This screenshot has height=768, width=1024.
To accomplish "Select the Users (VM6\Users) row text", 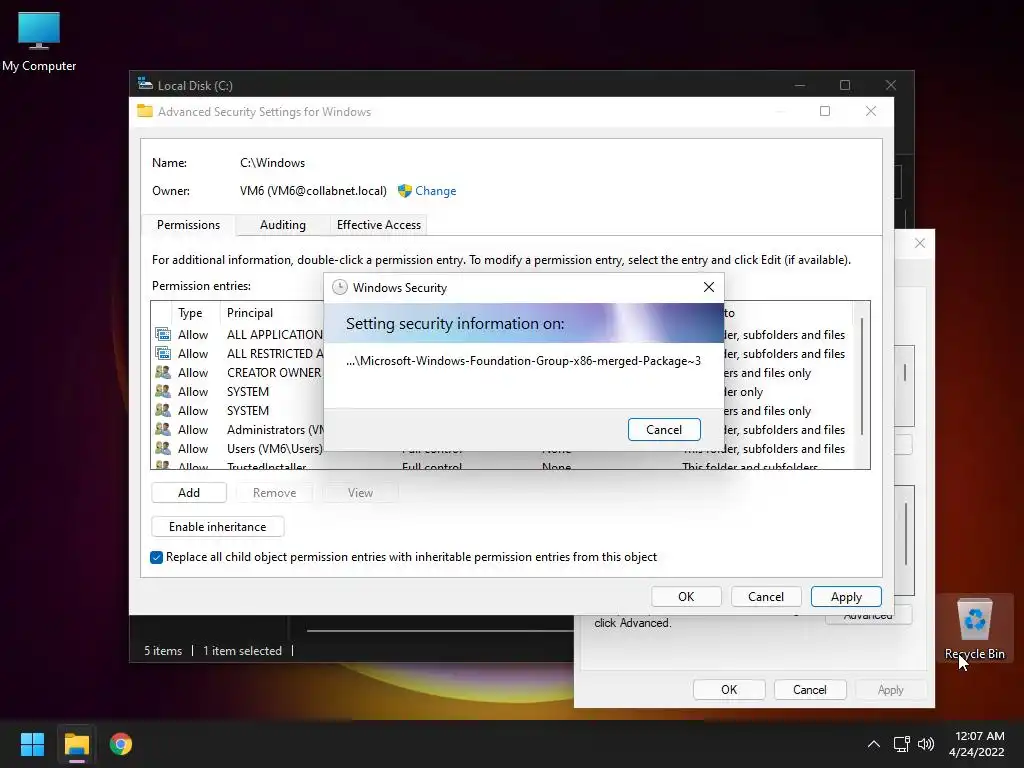I will (x=275, y=449).
